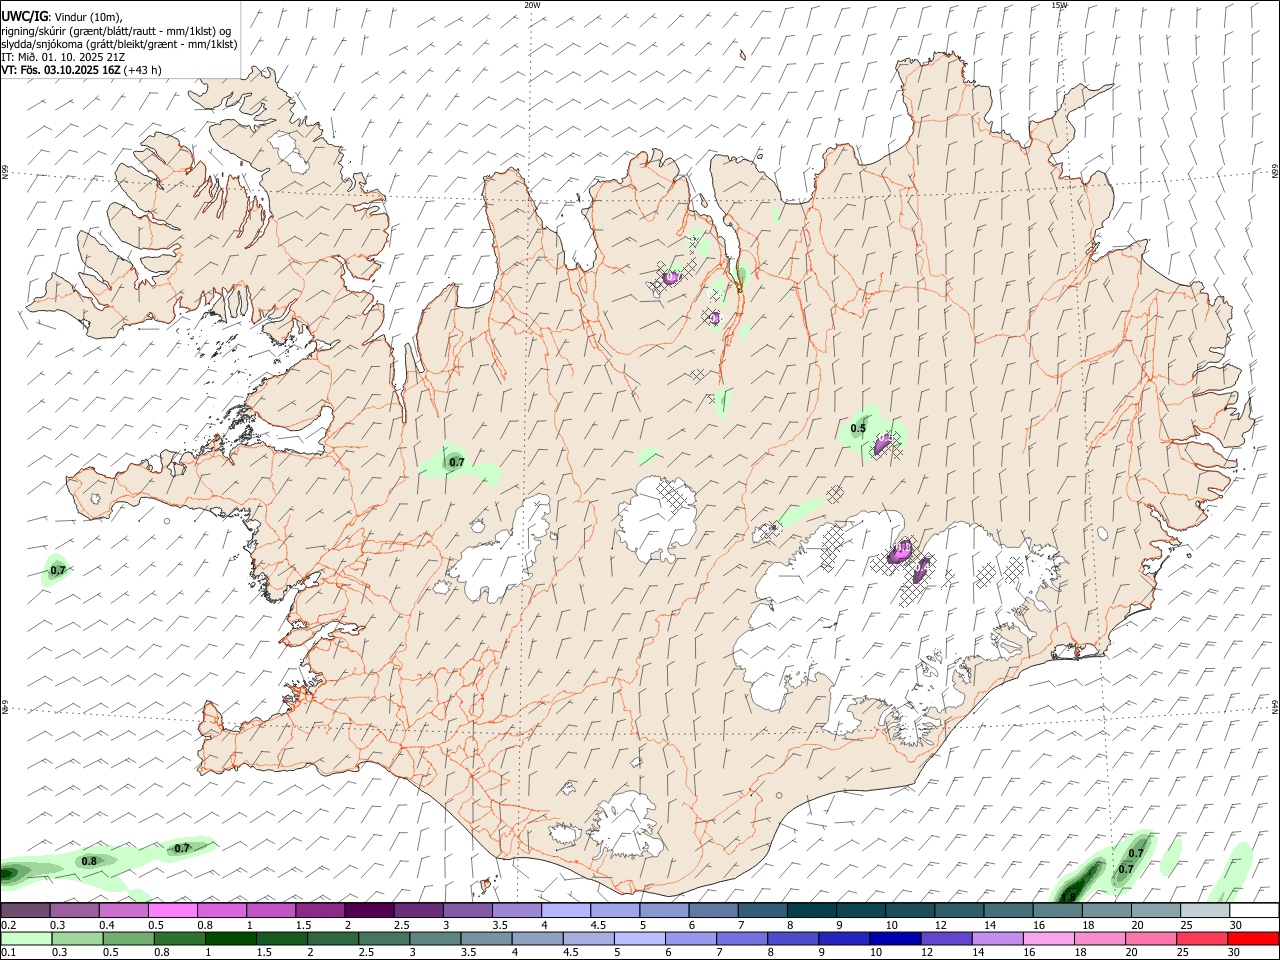The image size is (1280, 960).
Task: Select the upper scale swatch between 0.3 and 0.4
Action: (74, 910)
